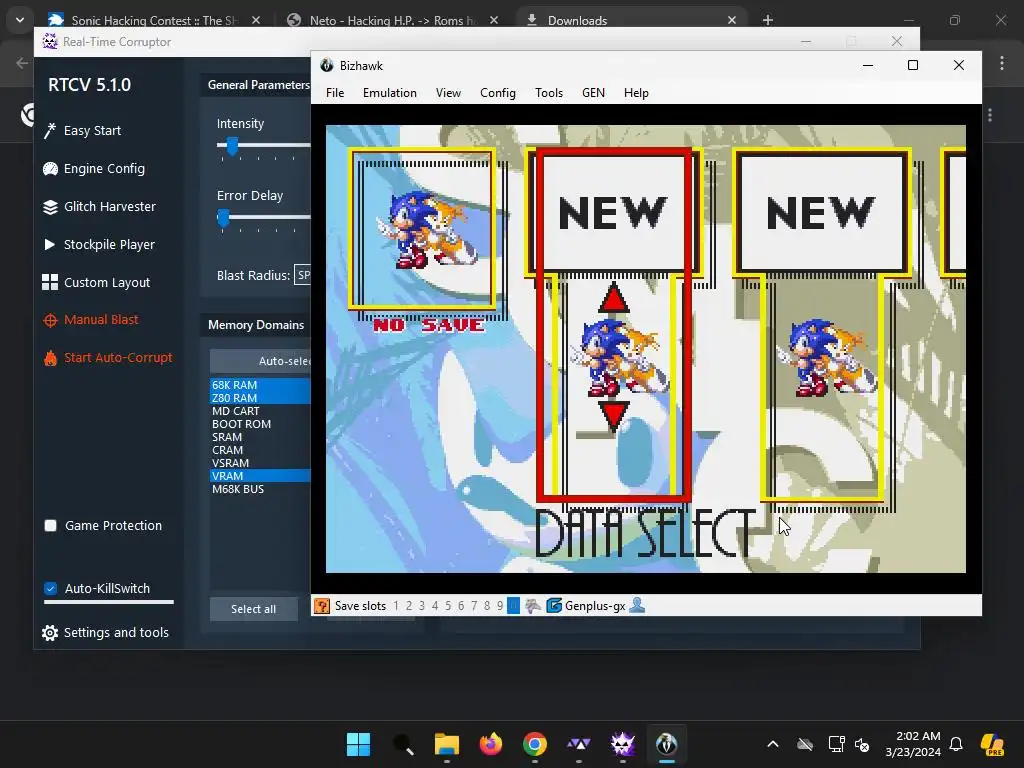Click the question block icon in Bizhawk status bar
This screenshot has height=768, width=1024.
pos(321,605)
